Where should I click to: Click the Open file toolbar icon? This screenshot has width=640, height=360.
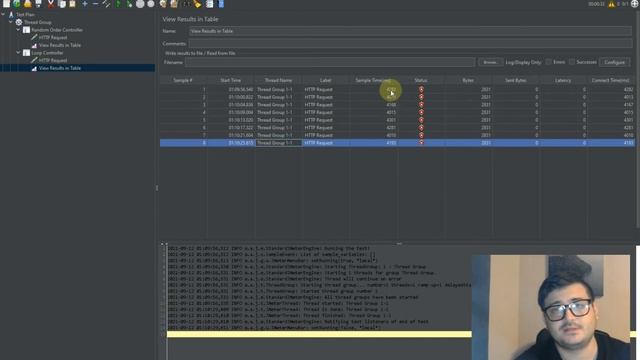click(x=28, y=4)
